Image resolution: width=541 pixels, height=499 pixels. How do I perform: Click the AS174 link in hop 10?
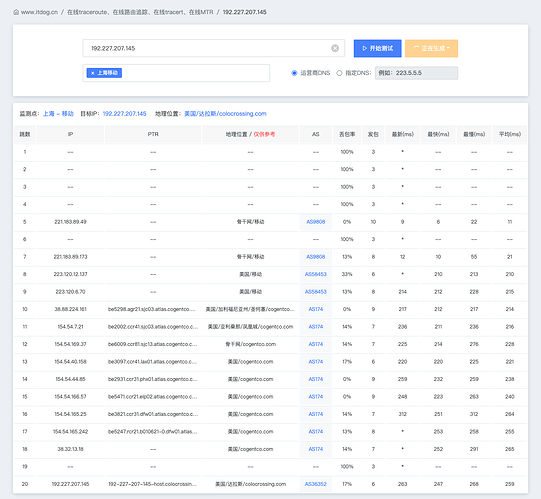(x=316, y=309)
